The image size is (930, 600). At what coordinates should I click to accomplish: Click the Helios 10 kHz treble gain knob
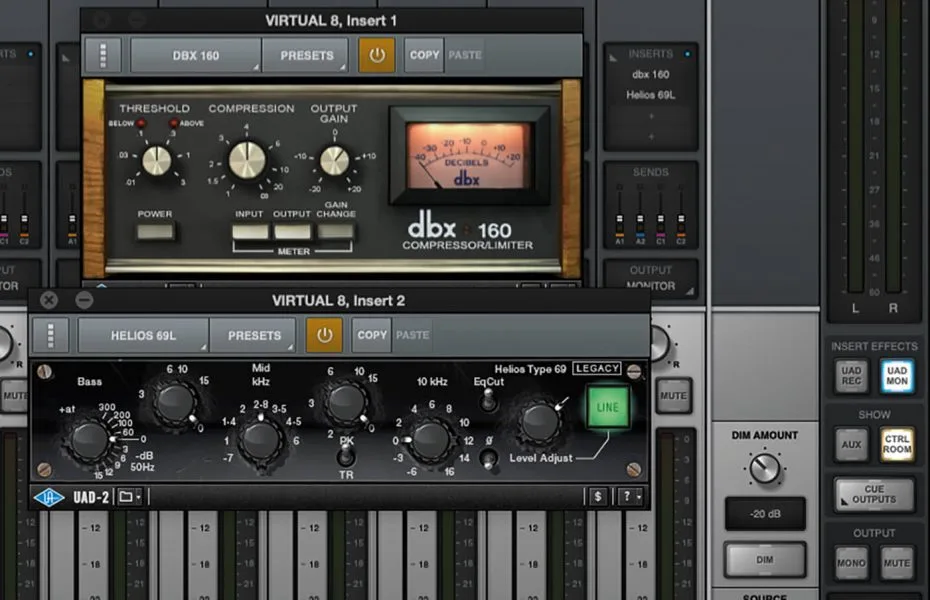431,441
